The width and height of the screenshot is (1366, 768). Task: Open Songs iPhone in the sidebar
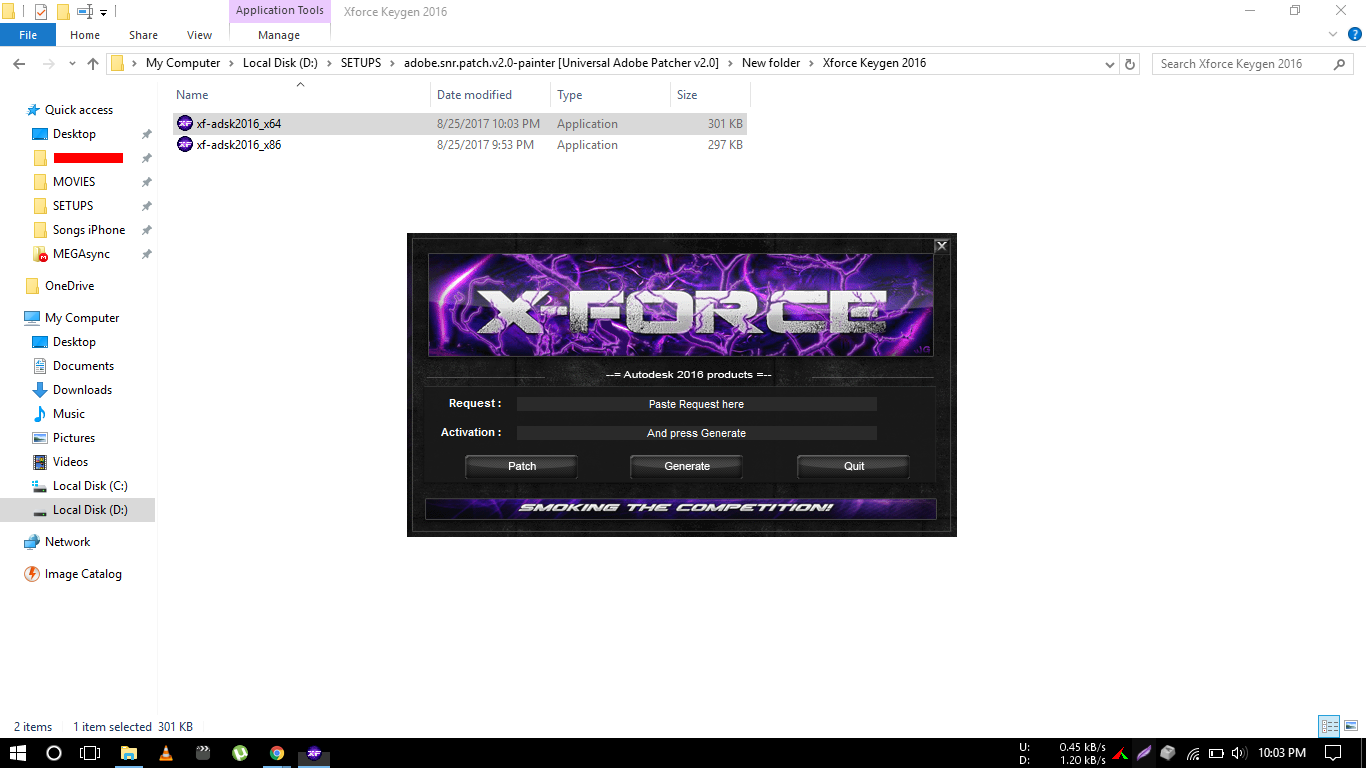(x=89, y=230)
